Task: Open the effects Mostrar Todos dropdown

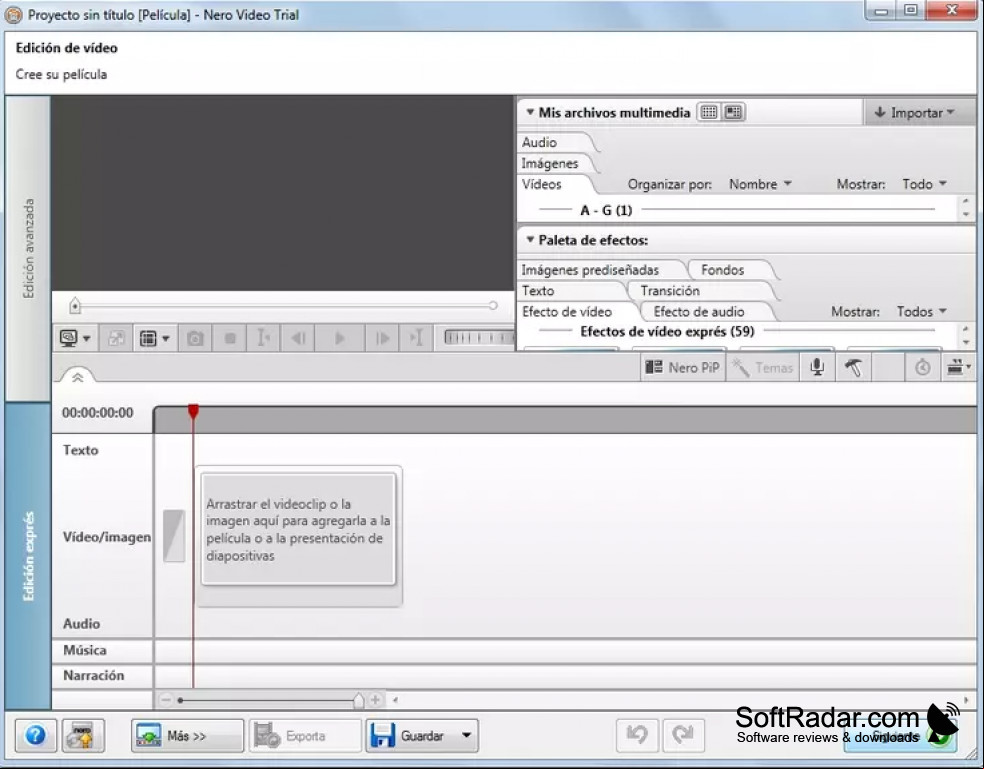Action: tap(921, 311)
